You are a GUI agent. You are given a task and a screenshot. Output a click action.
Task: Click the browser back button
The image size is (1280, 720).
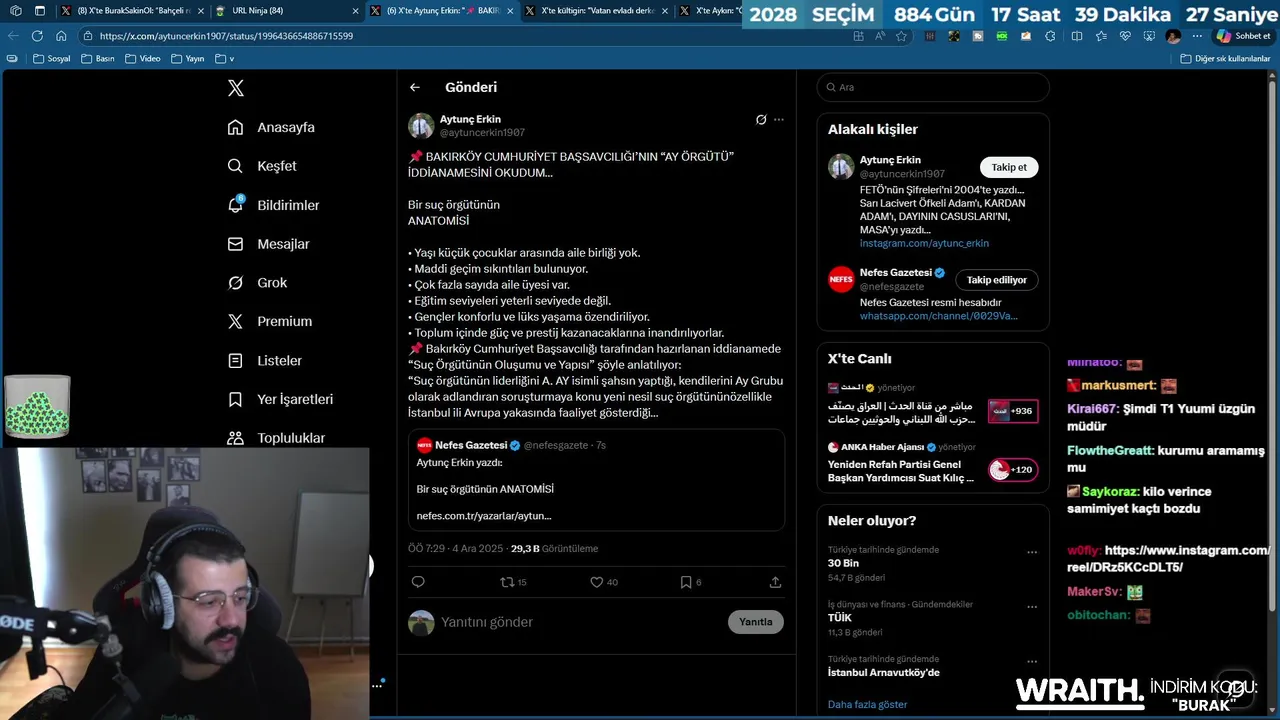(x=13, y=36)
